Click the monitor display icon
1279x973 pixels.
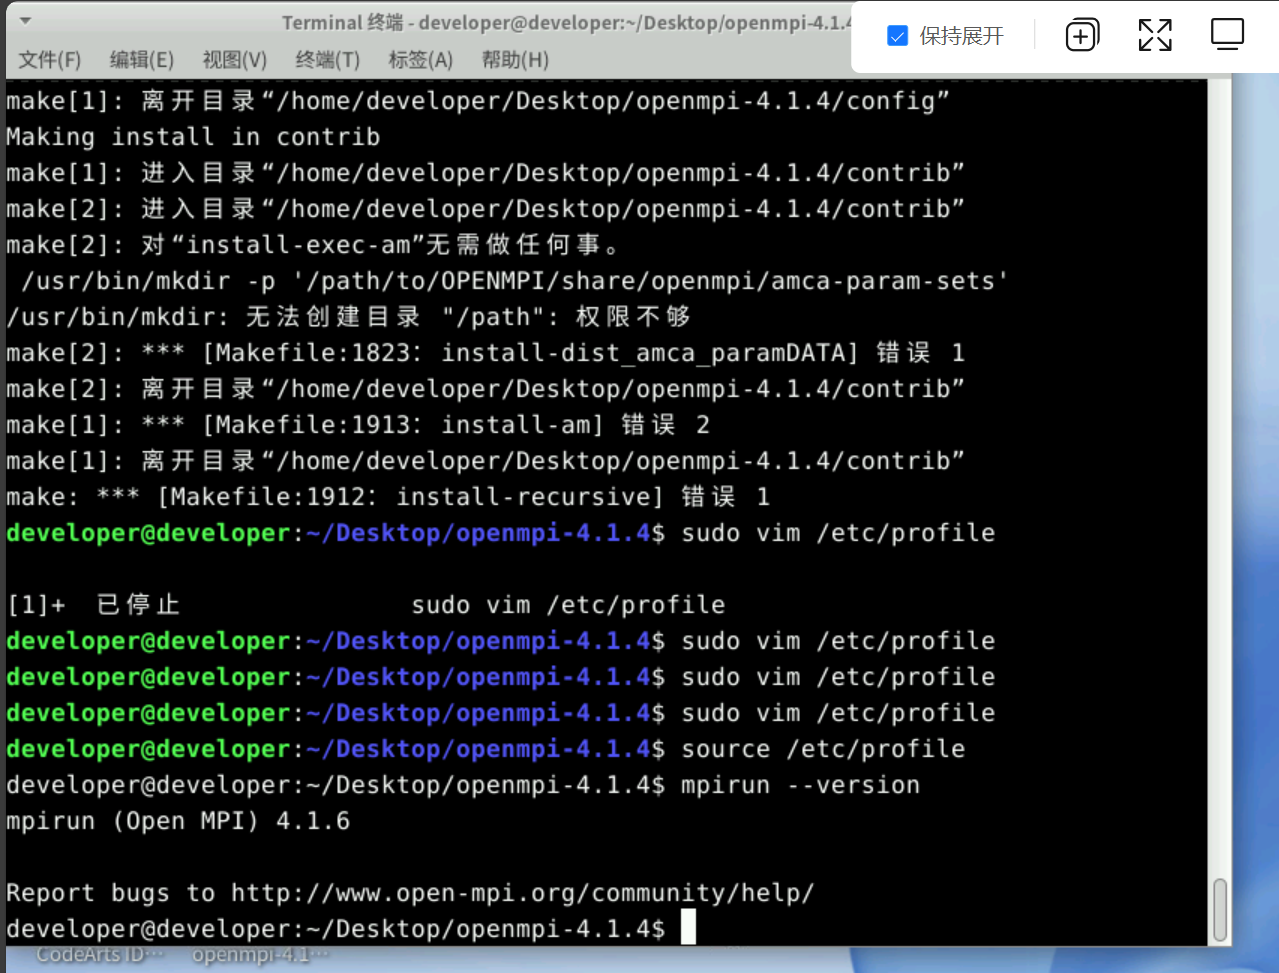1227,34
